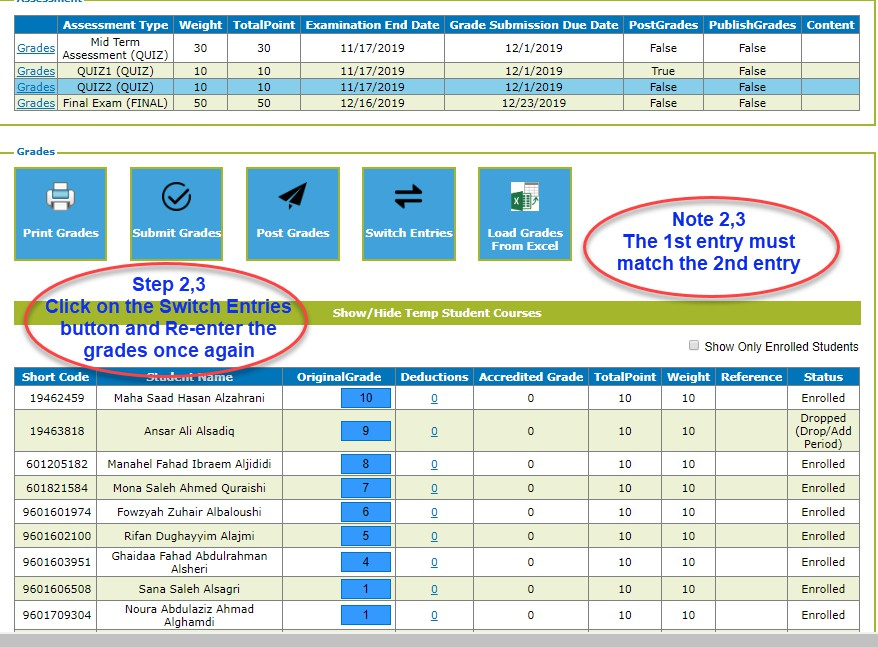The height and width of the screenshot is (647, 878).
Task: Click the Accredited Grade column header
Action: [x=531, y=377]
